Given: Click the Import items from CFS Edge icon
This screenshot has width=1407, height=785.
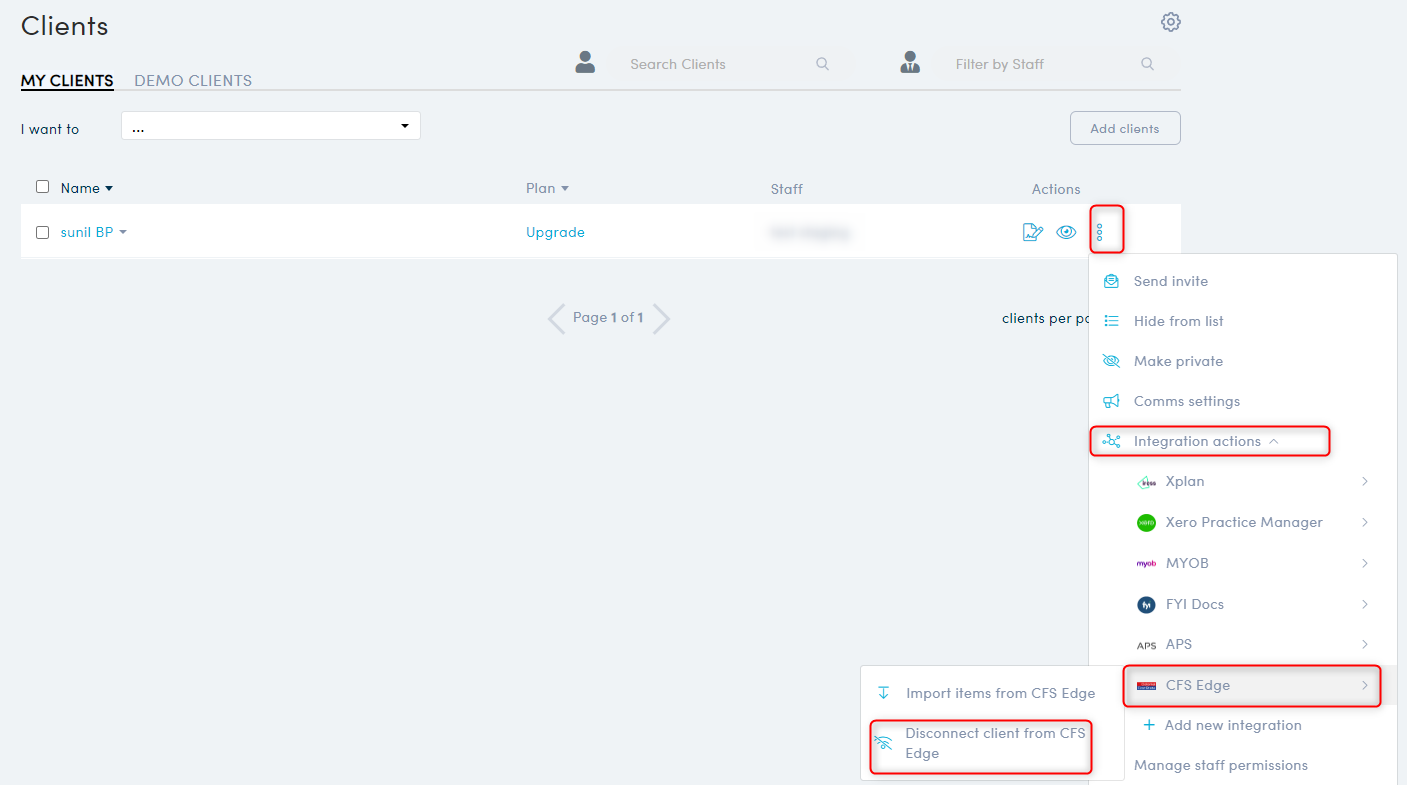Looking at the screenshot, I should [883, 692].
